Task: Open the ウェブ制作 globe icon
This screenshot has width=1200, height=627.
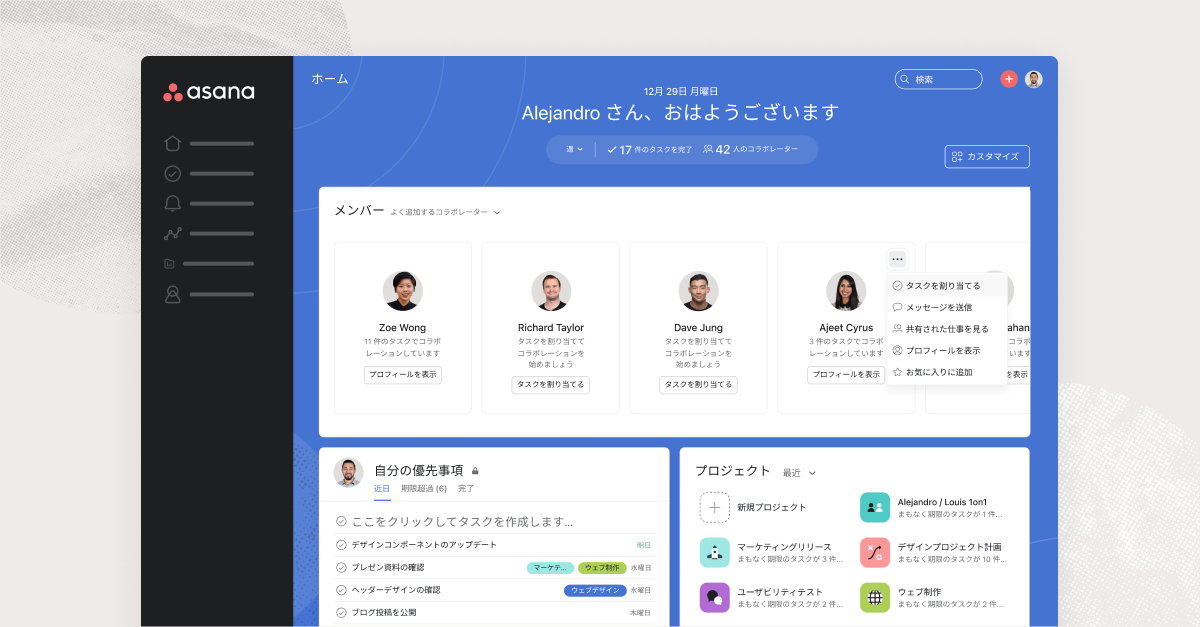Action: pos(875,598)
